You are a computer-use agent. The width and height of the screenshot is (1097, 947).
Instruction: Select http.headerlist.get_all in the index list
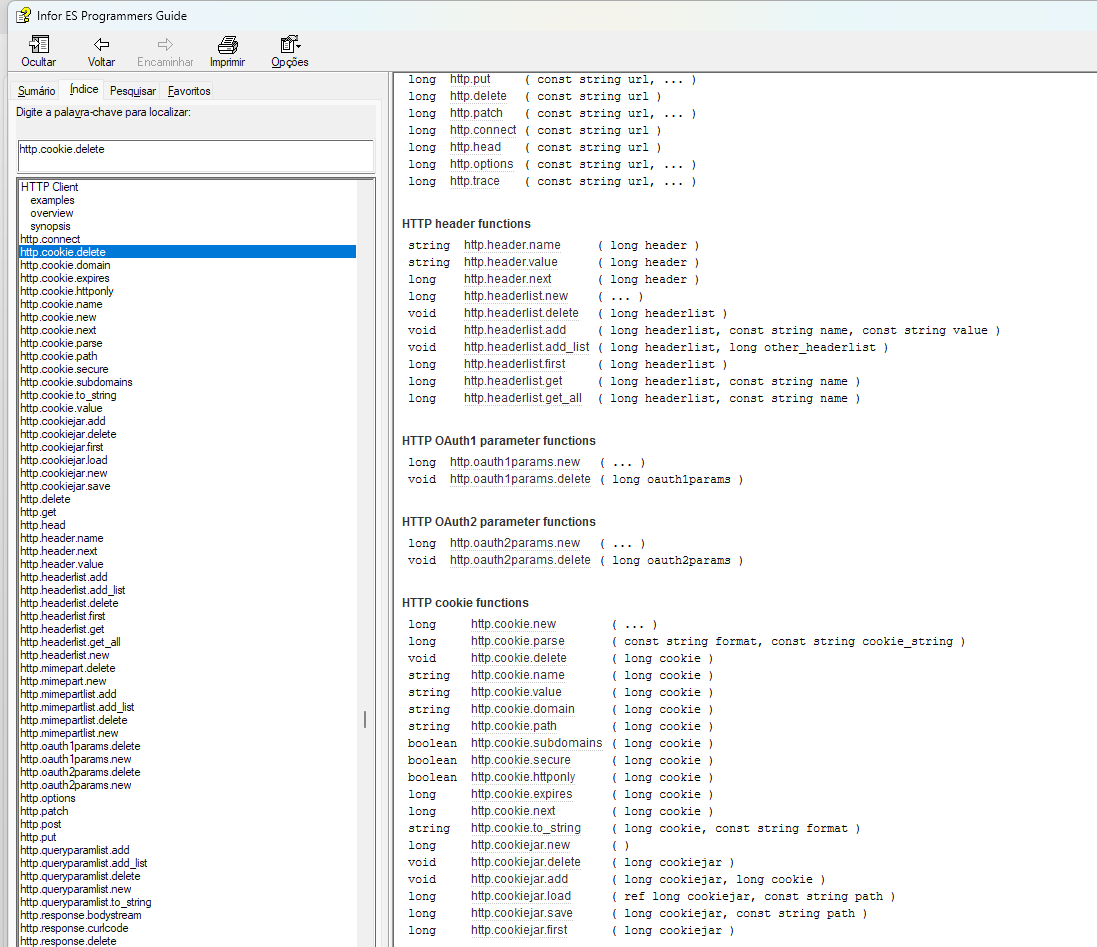pyautogui.click(x=70, y=642)
